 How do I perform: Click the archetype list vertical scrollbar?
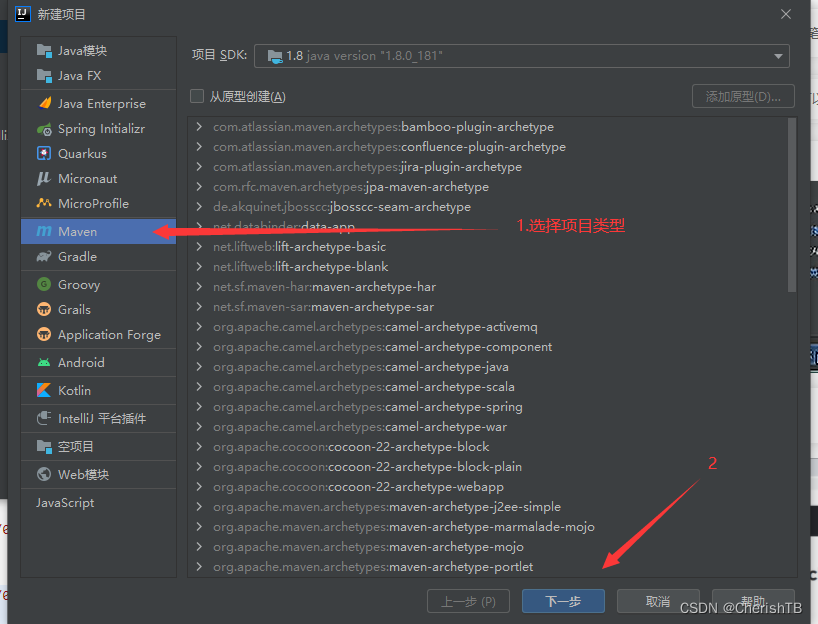791,205
